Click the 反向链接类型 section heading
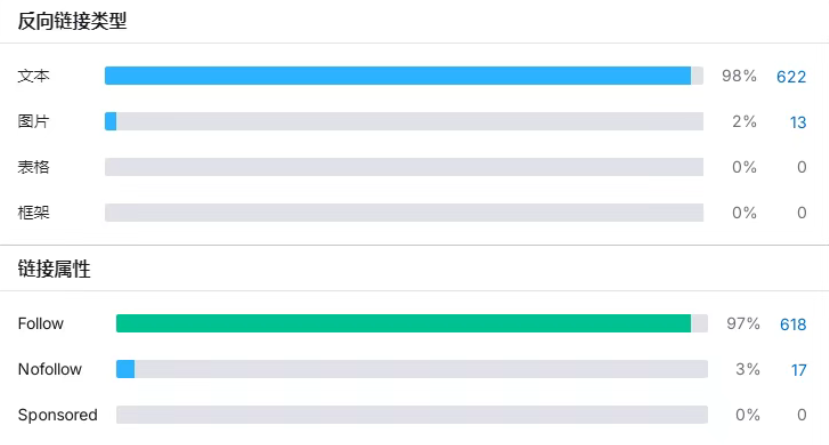The height and width of the screenshot is (445, 829). pyautogui.click(x=72, y=22)
